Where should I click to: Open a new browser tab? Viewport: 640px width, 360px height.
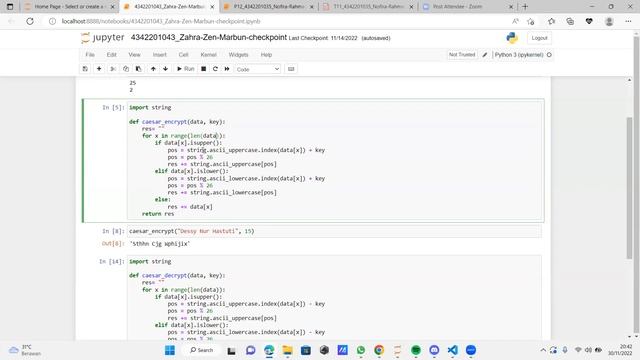tap(525, 7)
